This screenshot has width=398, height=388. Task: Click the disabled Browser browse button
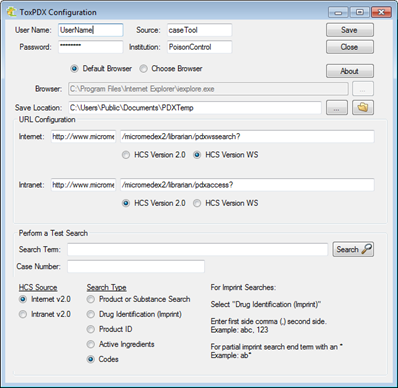pos(363,89)
